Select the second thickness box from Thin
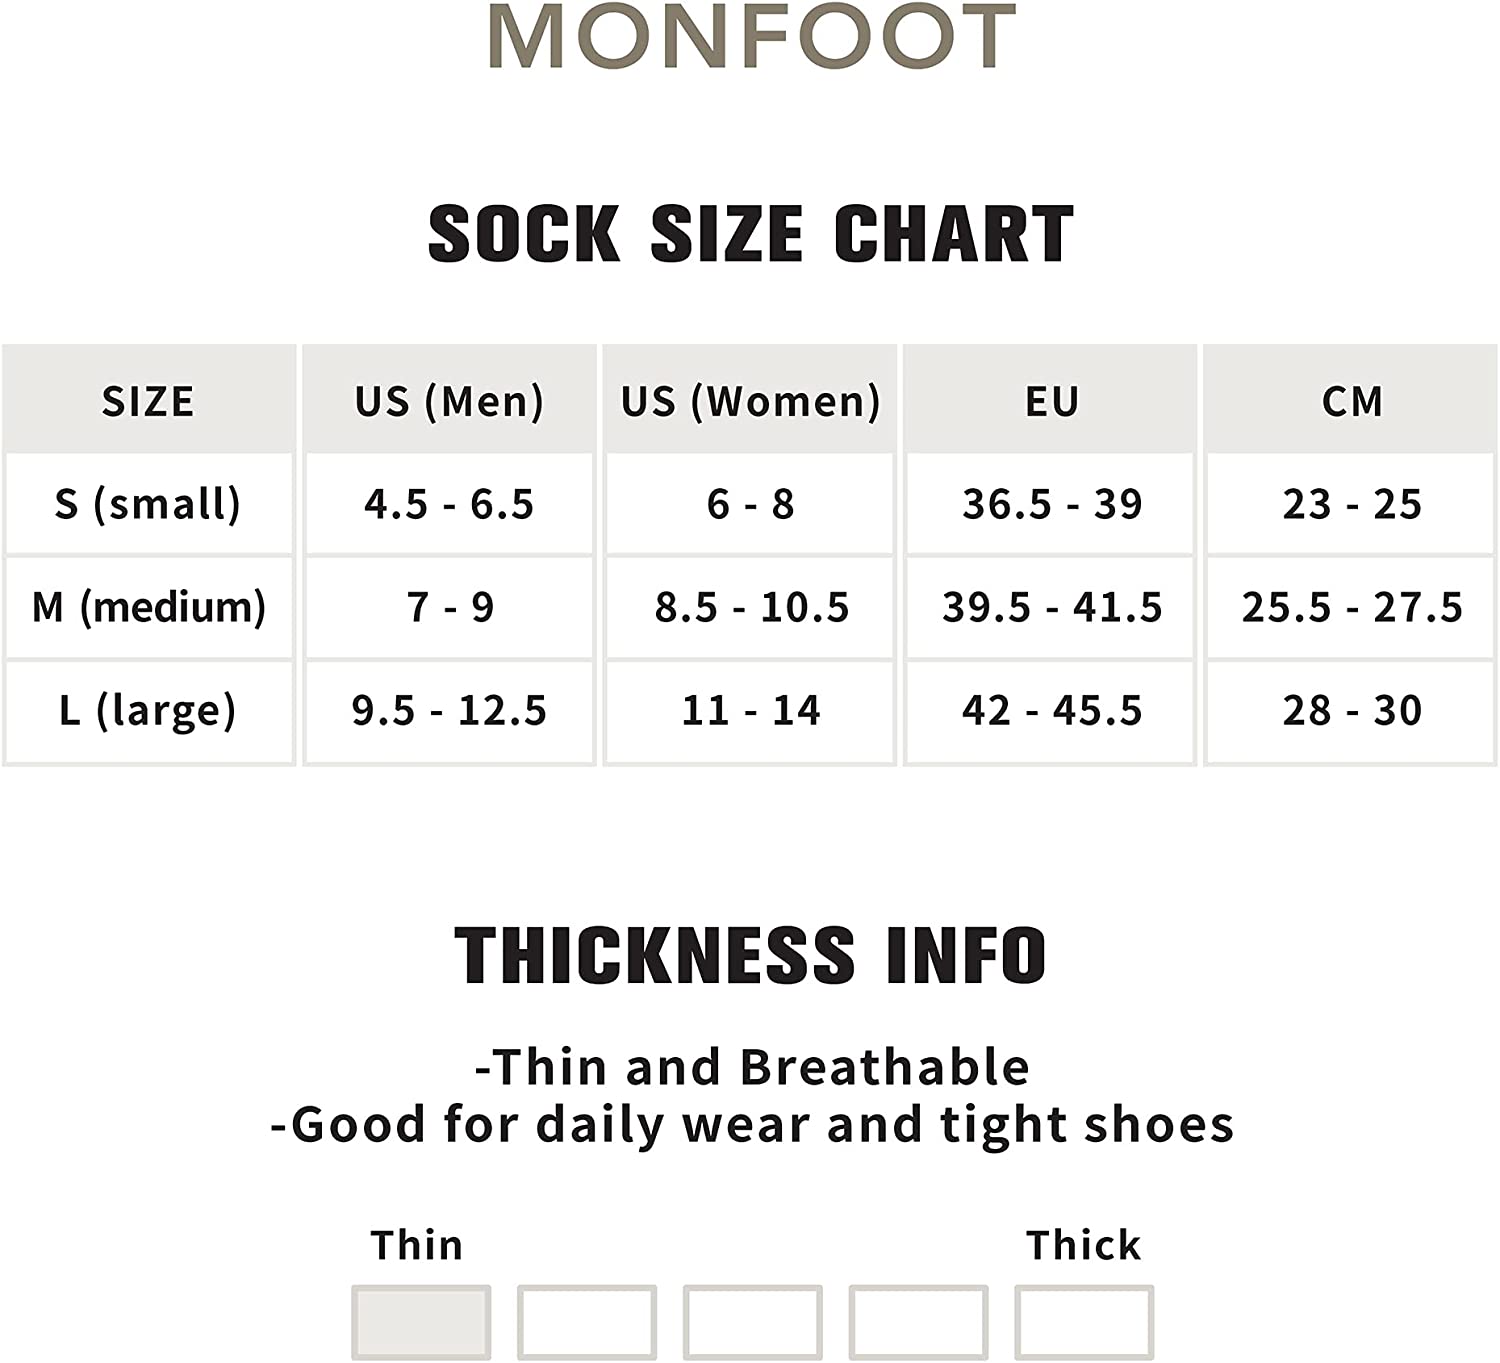The width and height of the screenshot is (1500, 1363). (587, 1321)
